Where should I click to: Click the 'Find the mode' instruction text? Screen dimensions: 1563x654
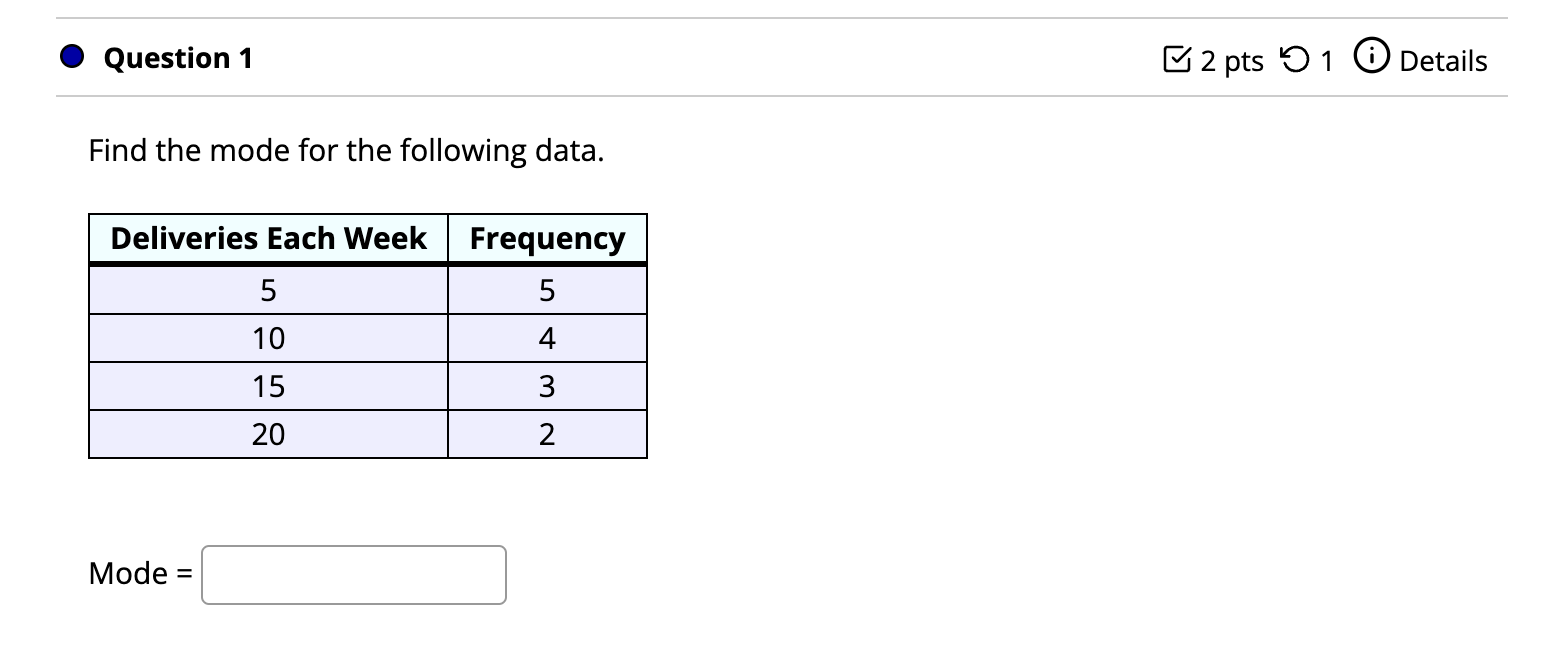coord(346,151)
